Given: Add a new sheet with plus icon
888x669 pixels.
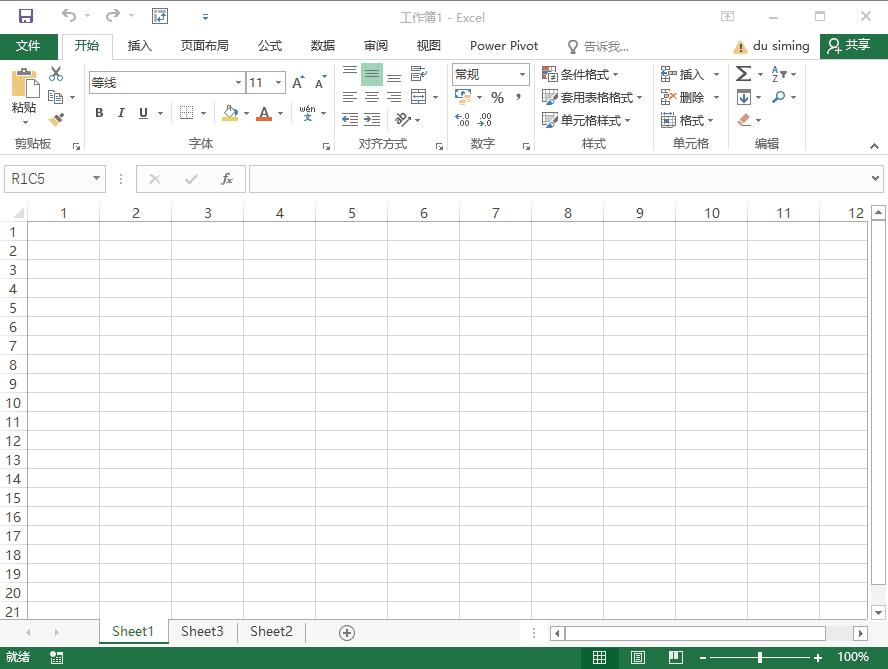Looking at the screenshot, I should coord(347,633).
